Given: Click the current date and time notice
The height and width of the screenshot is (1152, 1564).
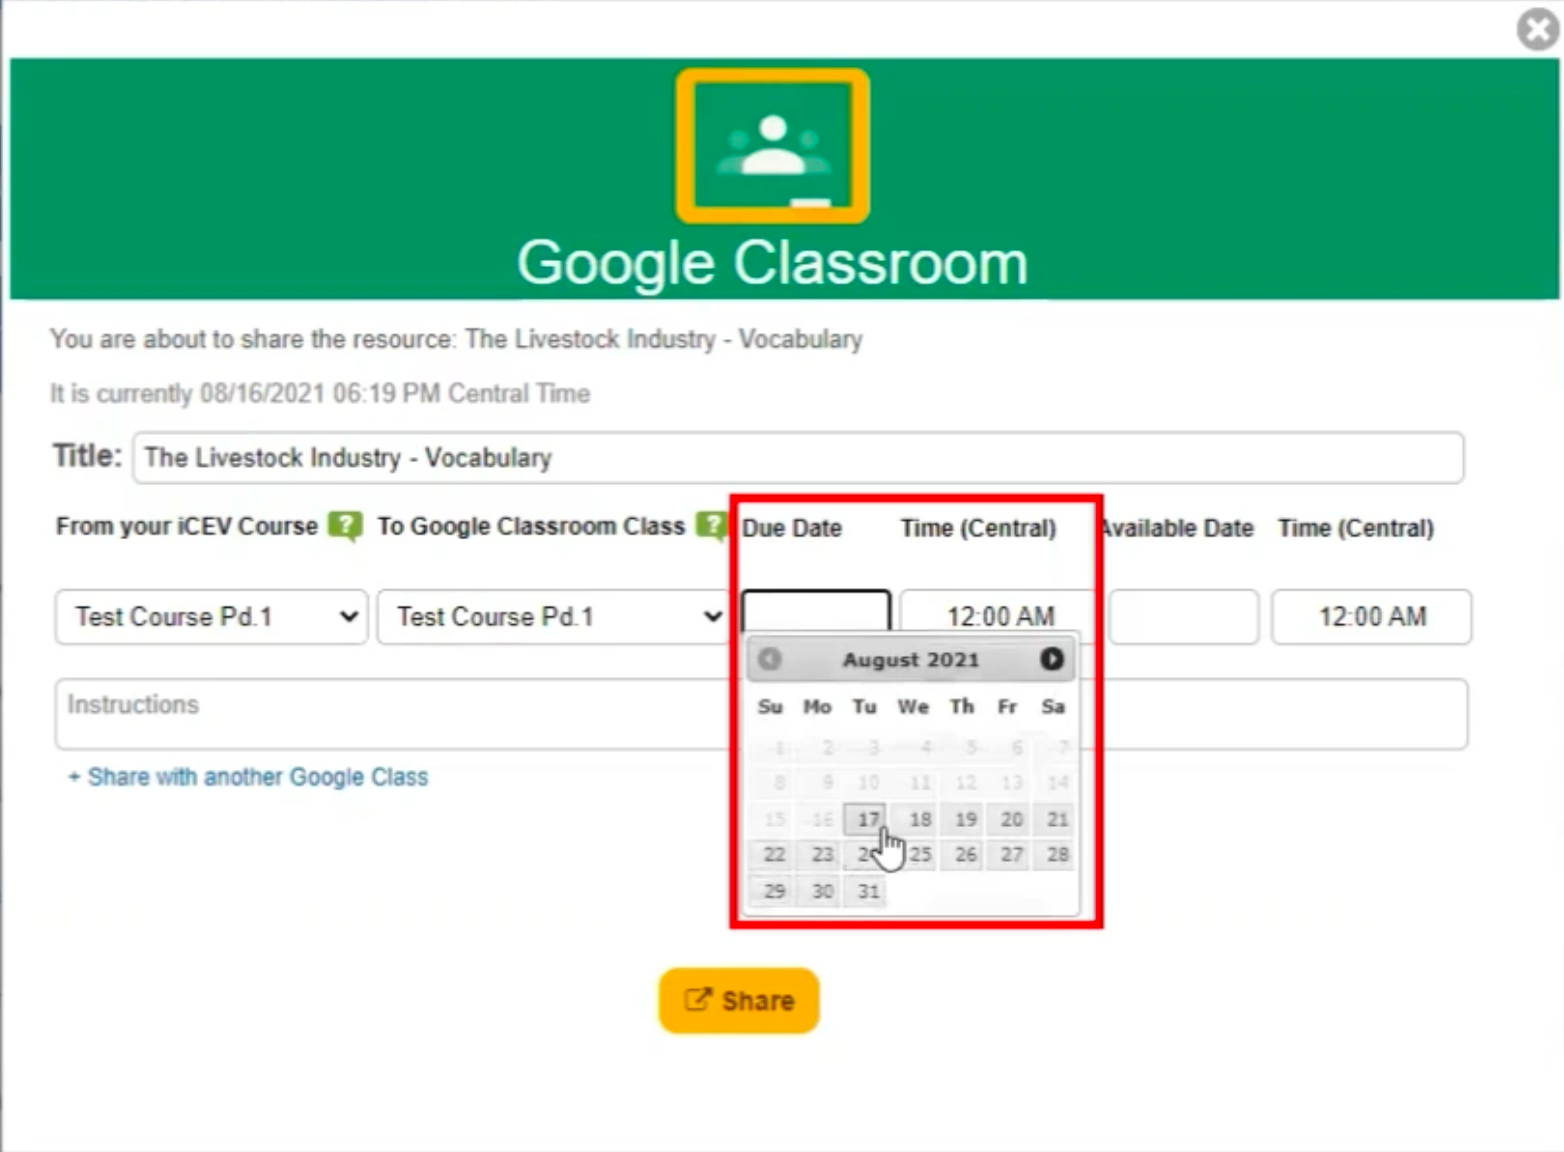Looking at the screenshot, I should (x=320, y=393).
